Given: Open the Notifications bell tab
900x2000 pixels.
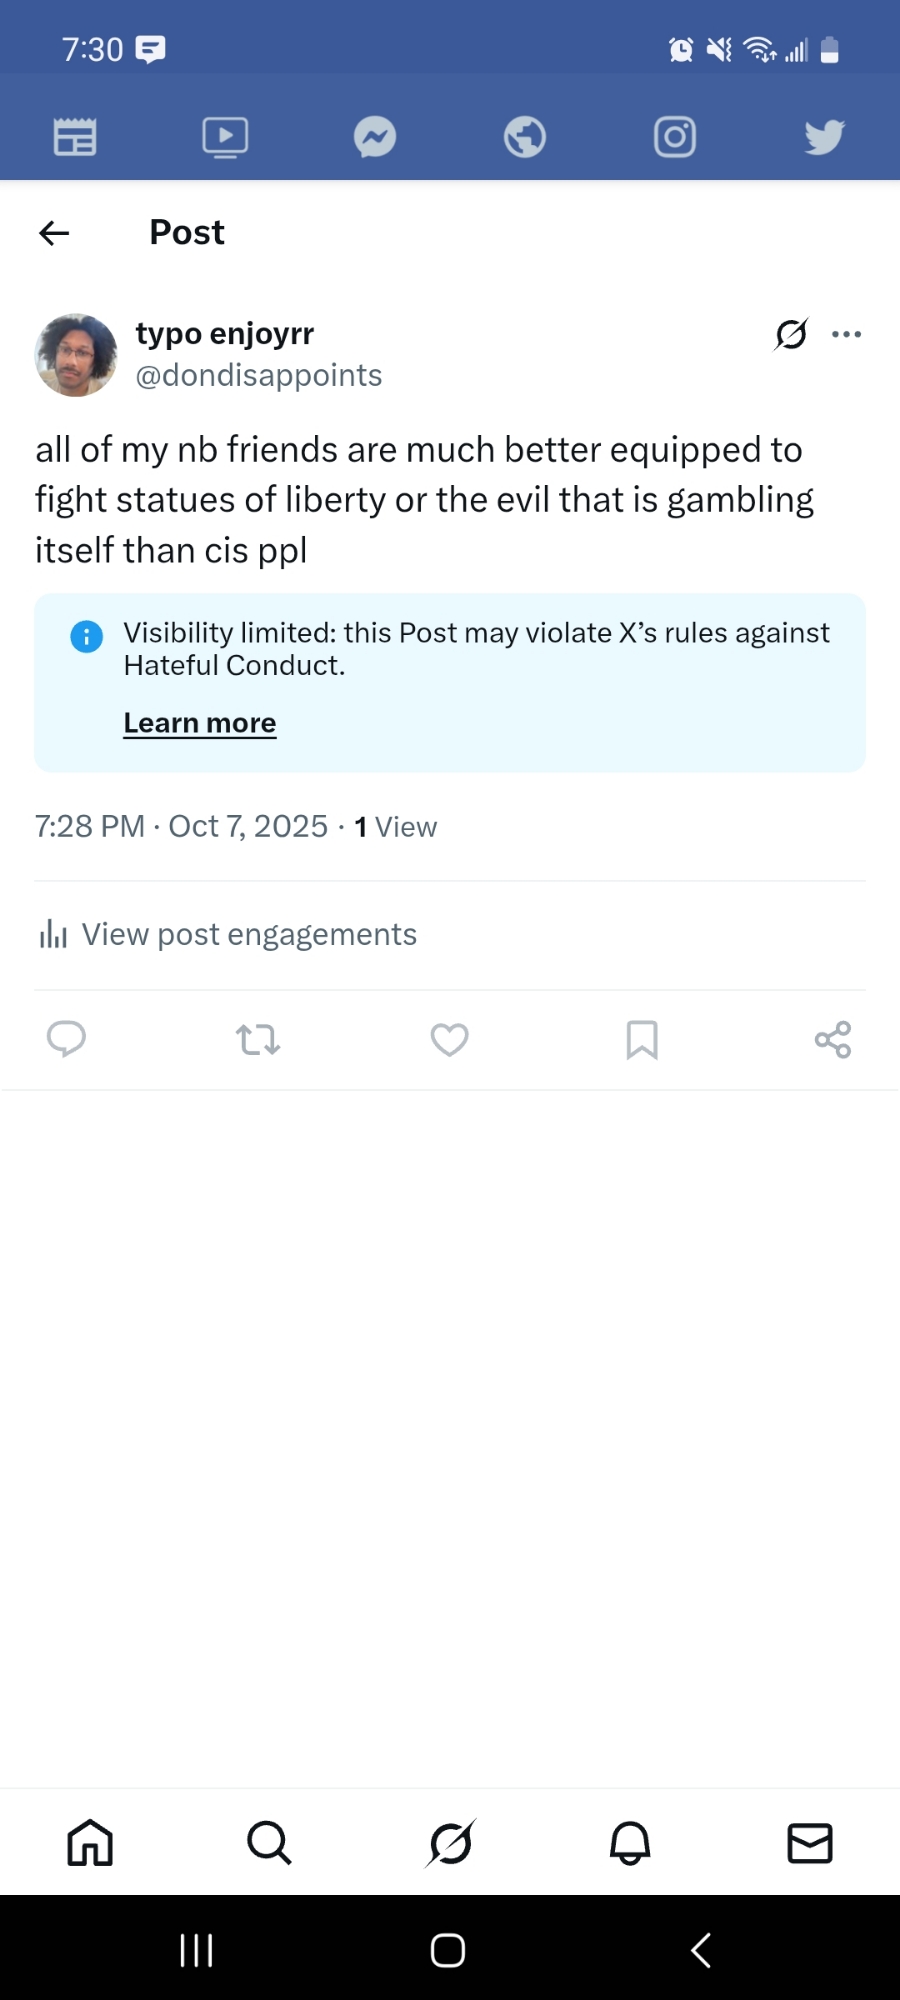Looking at the screenshot, I should pyautogui.click(x=630, y=1842).
